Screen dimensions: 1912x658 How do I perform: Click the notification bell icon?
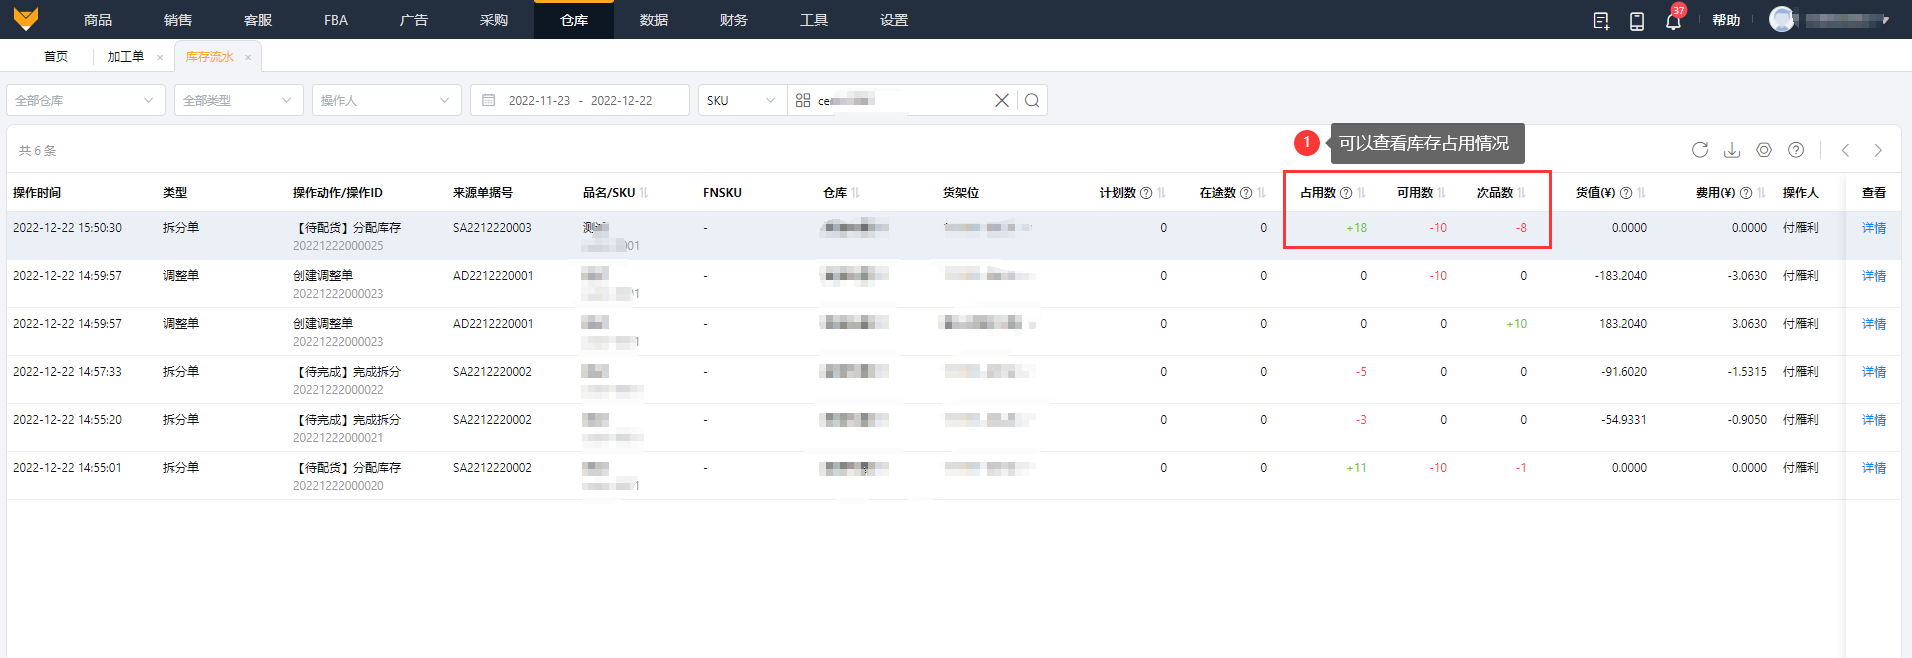tap(1672, 21)
